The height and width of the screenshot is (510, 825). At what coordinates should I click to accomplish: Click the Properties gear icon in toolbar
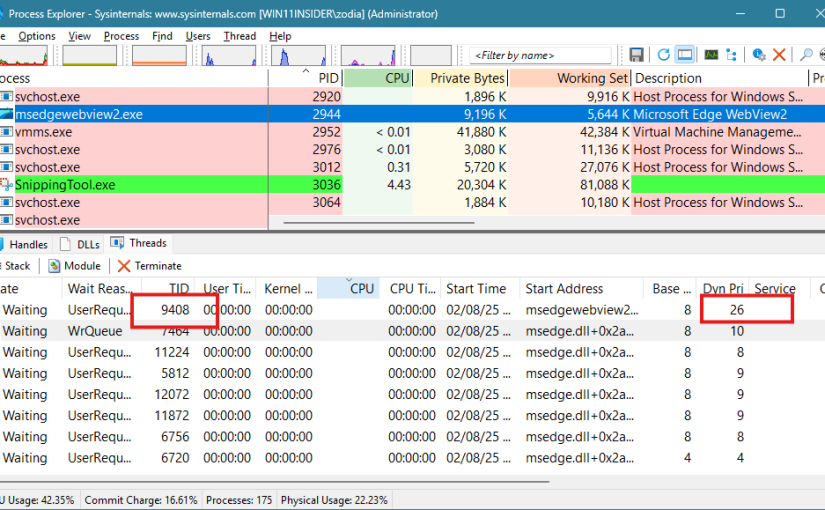tap(759, 55)
